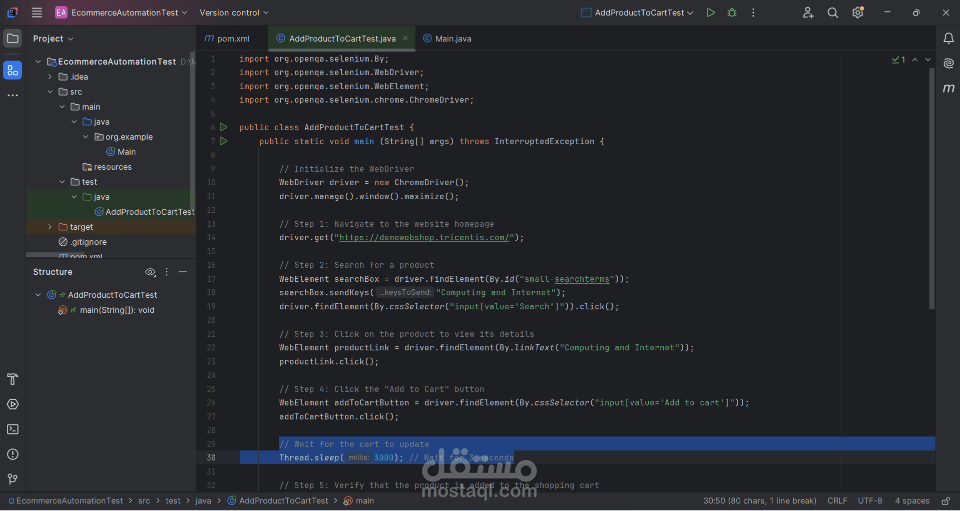Debug AddProductToCartTest with bug icon

732,12
